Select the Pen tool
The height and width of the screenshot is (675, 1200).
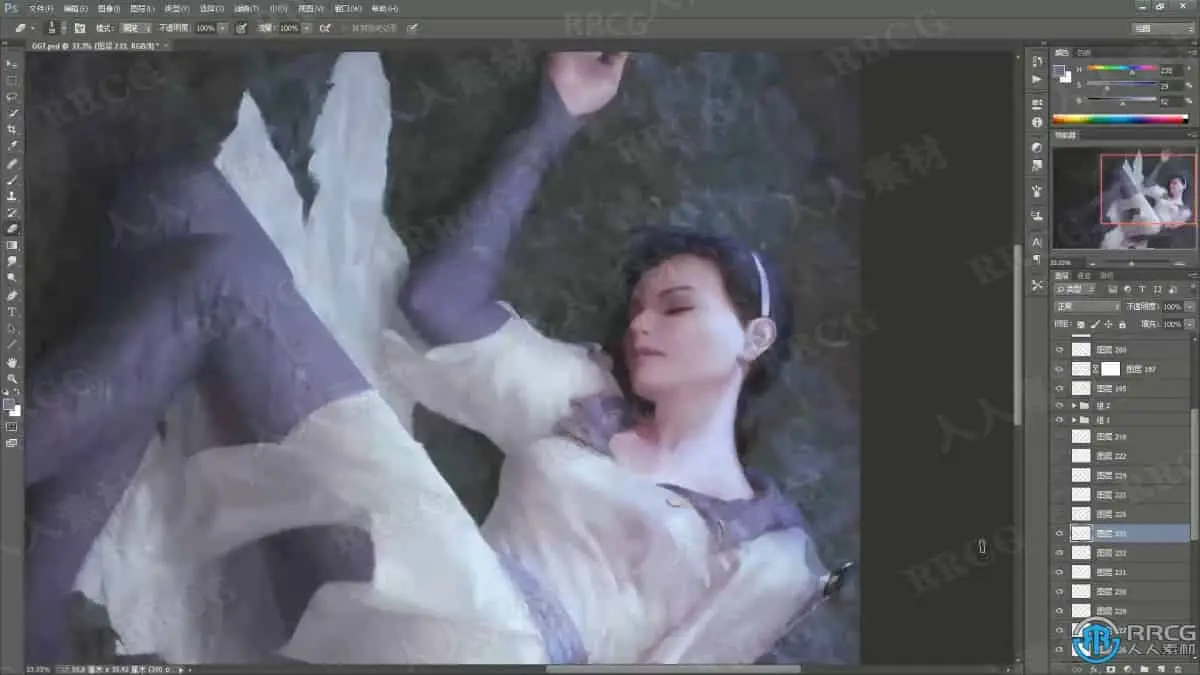12,296
